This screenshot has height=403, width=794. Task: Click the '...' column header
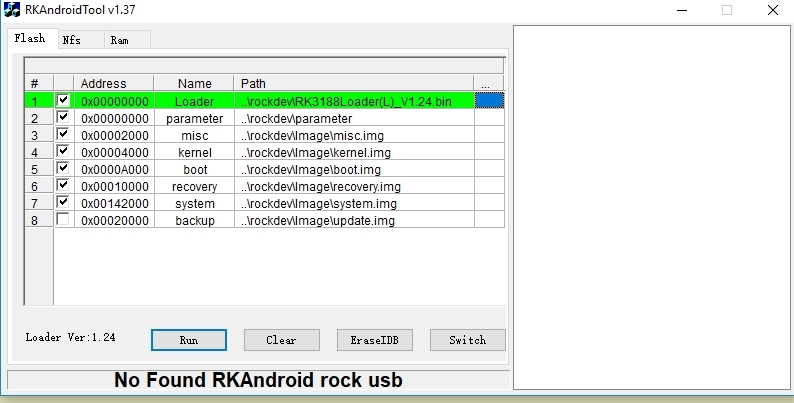click(489, 84)
